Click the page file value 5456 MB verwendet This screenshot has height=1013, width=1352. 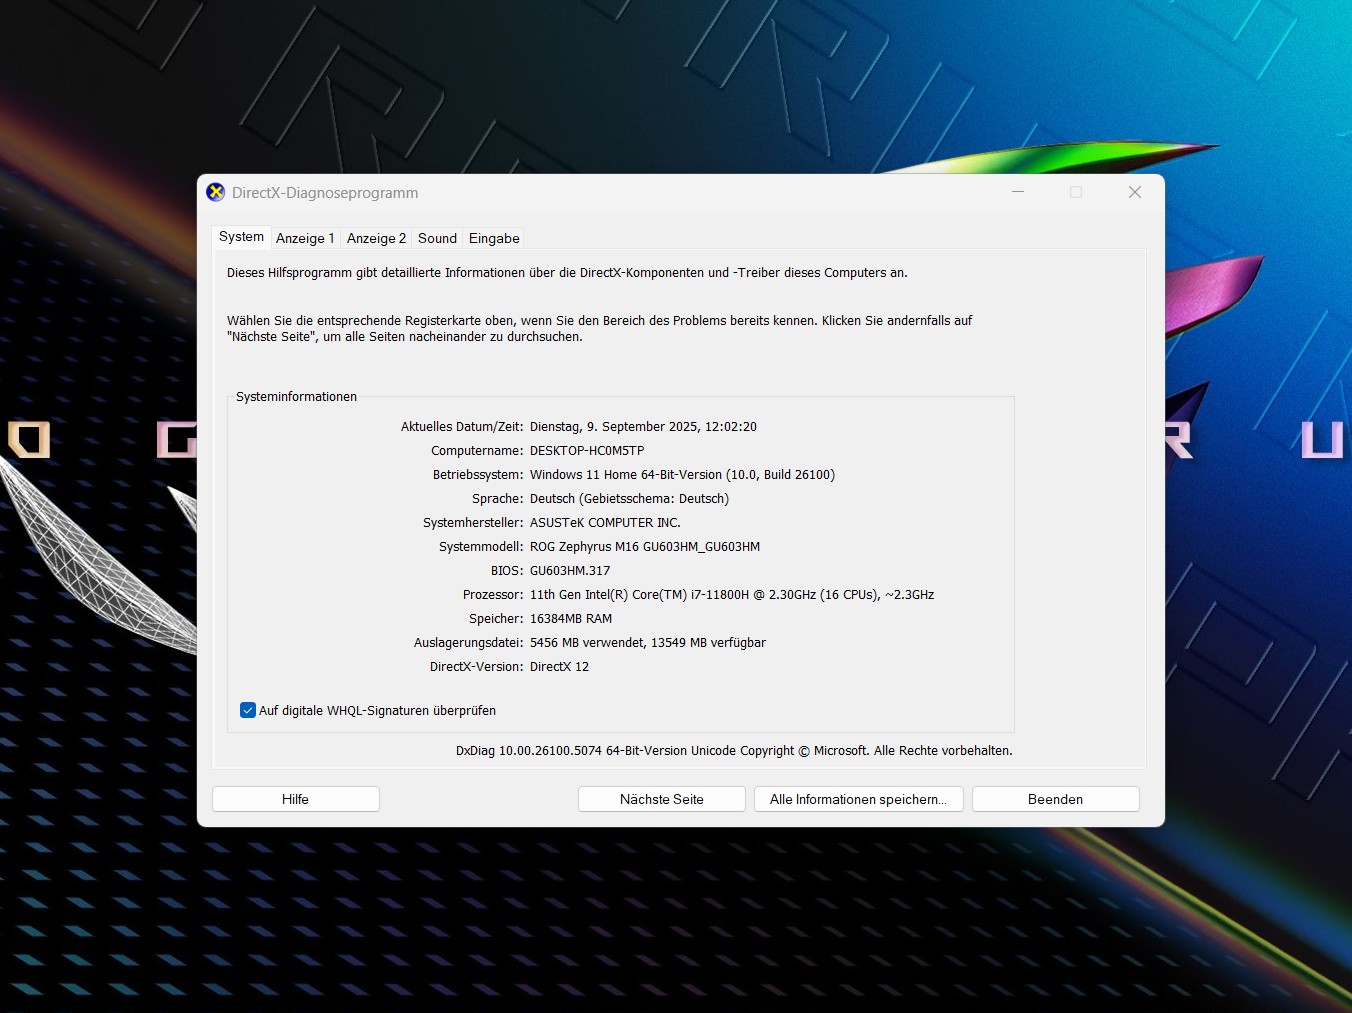pos(648,643)
